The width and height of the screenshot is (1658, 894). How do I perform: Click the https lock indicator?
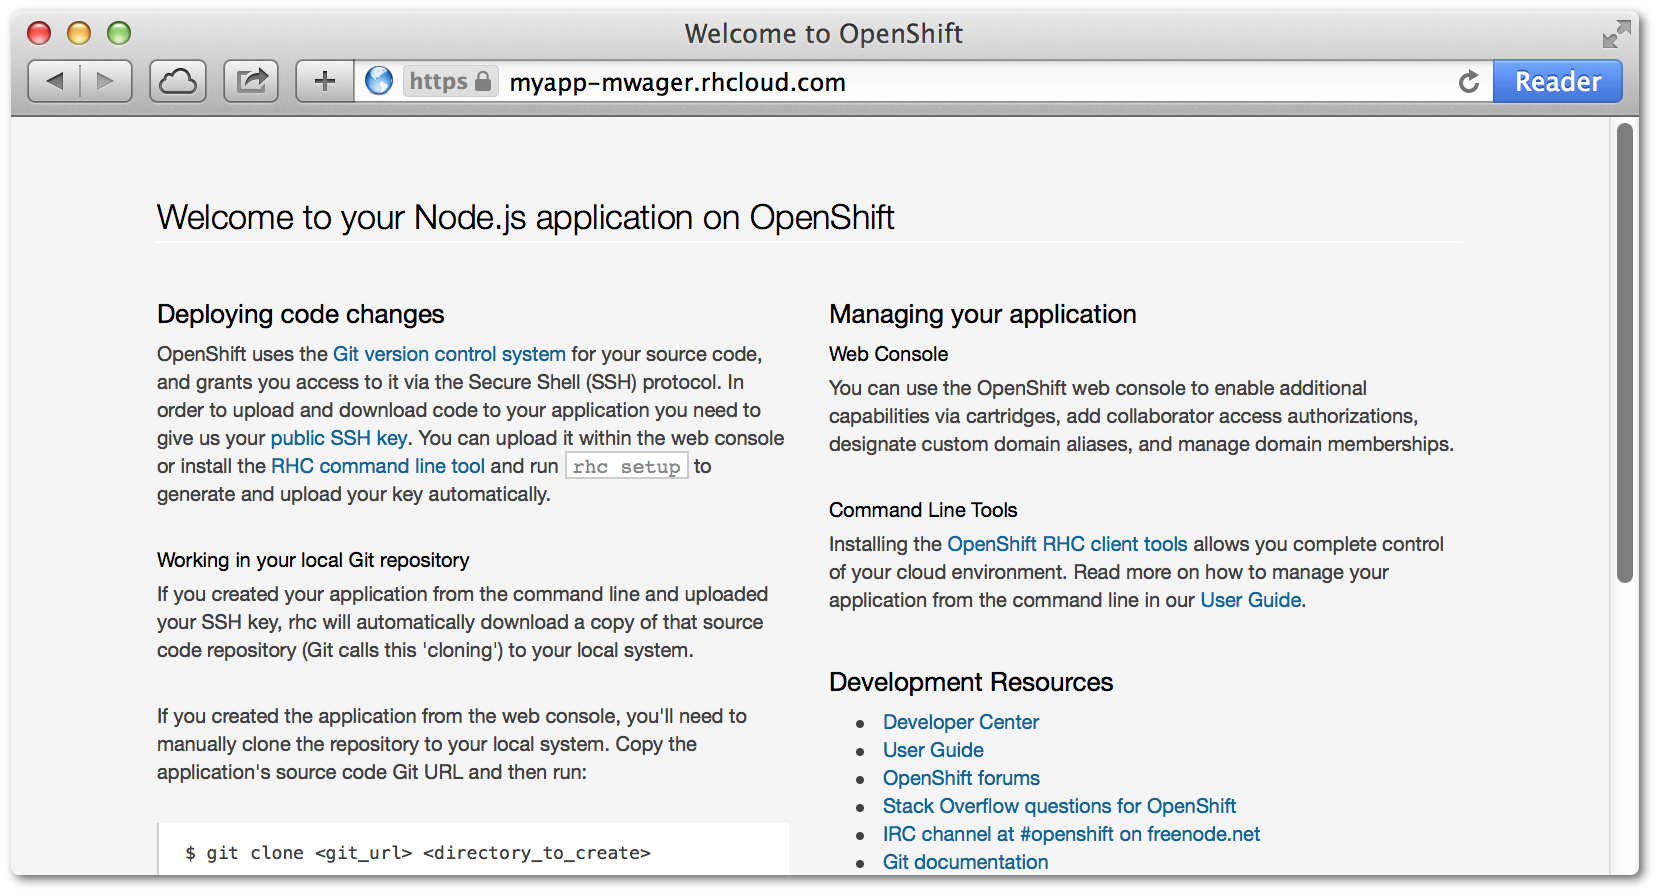(450, 81)
